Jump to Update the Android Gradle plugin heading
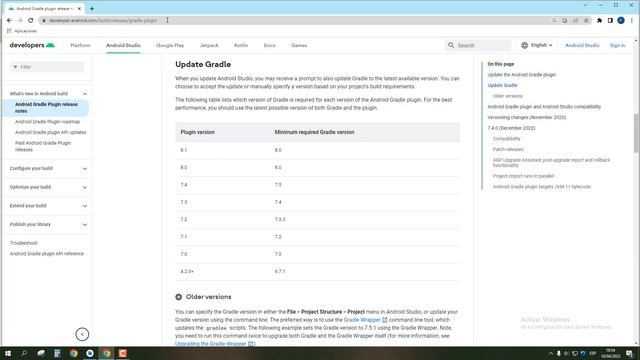The width and height of the screenshot is (640, 360). click(x=522, y=75)
